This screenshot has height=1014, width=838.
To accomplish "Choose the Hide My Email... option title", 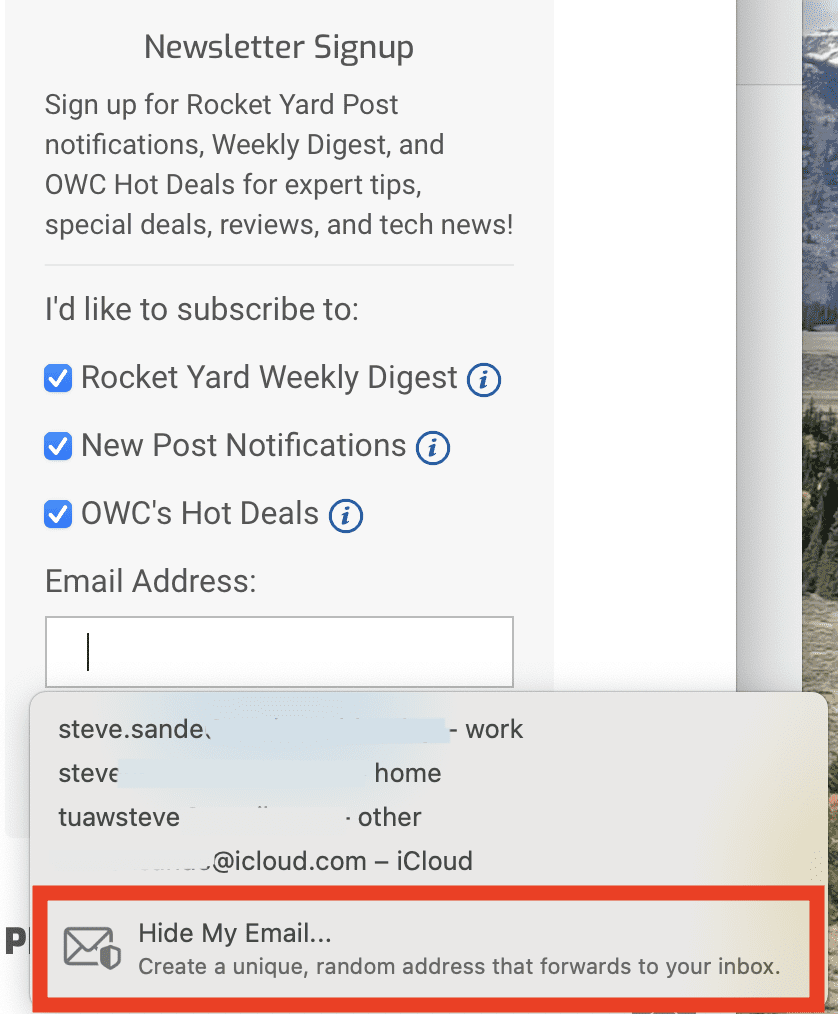I will 235,934.
